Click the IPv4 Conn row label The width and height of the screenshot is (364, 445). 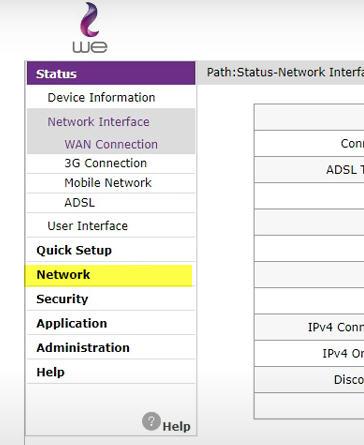pos(336,327)
